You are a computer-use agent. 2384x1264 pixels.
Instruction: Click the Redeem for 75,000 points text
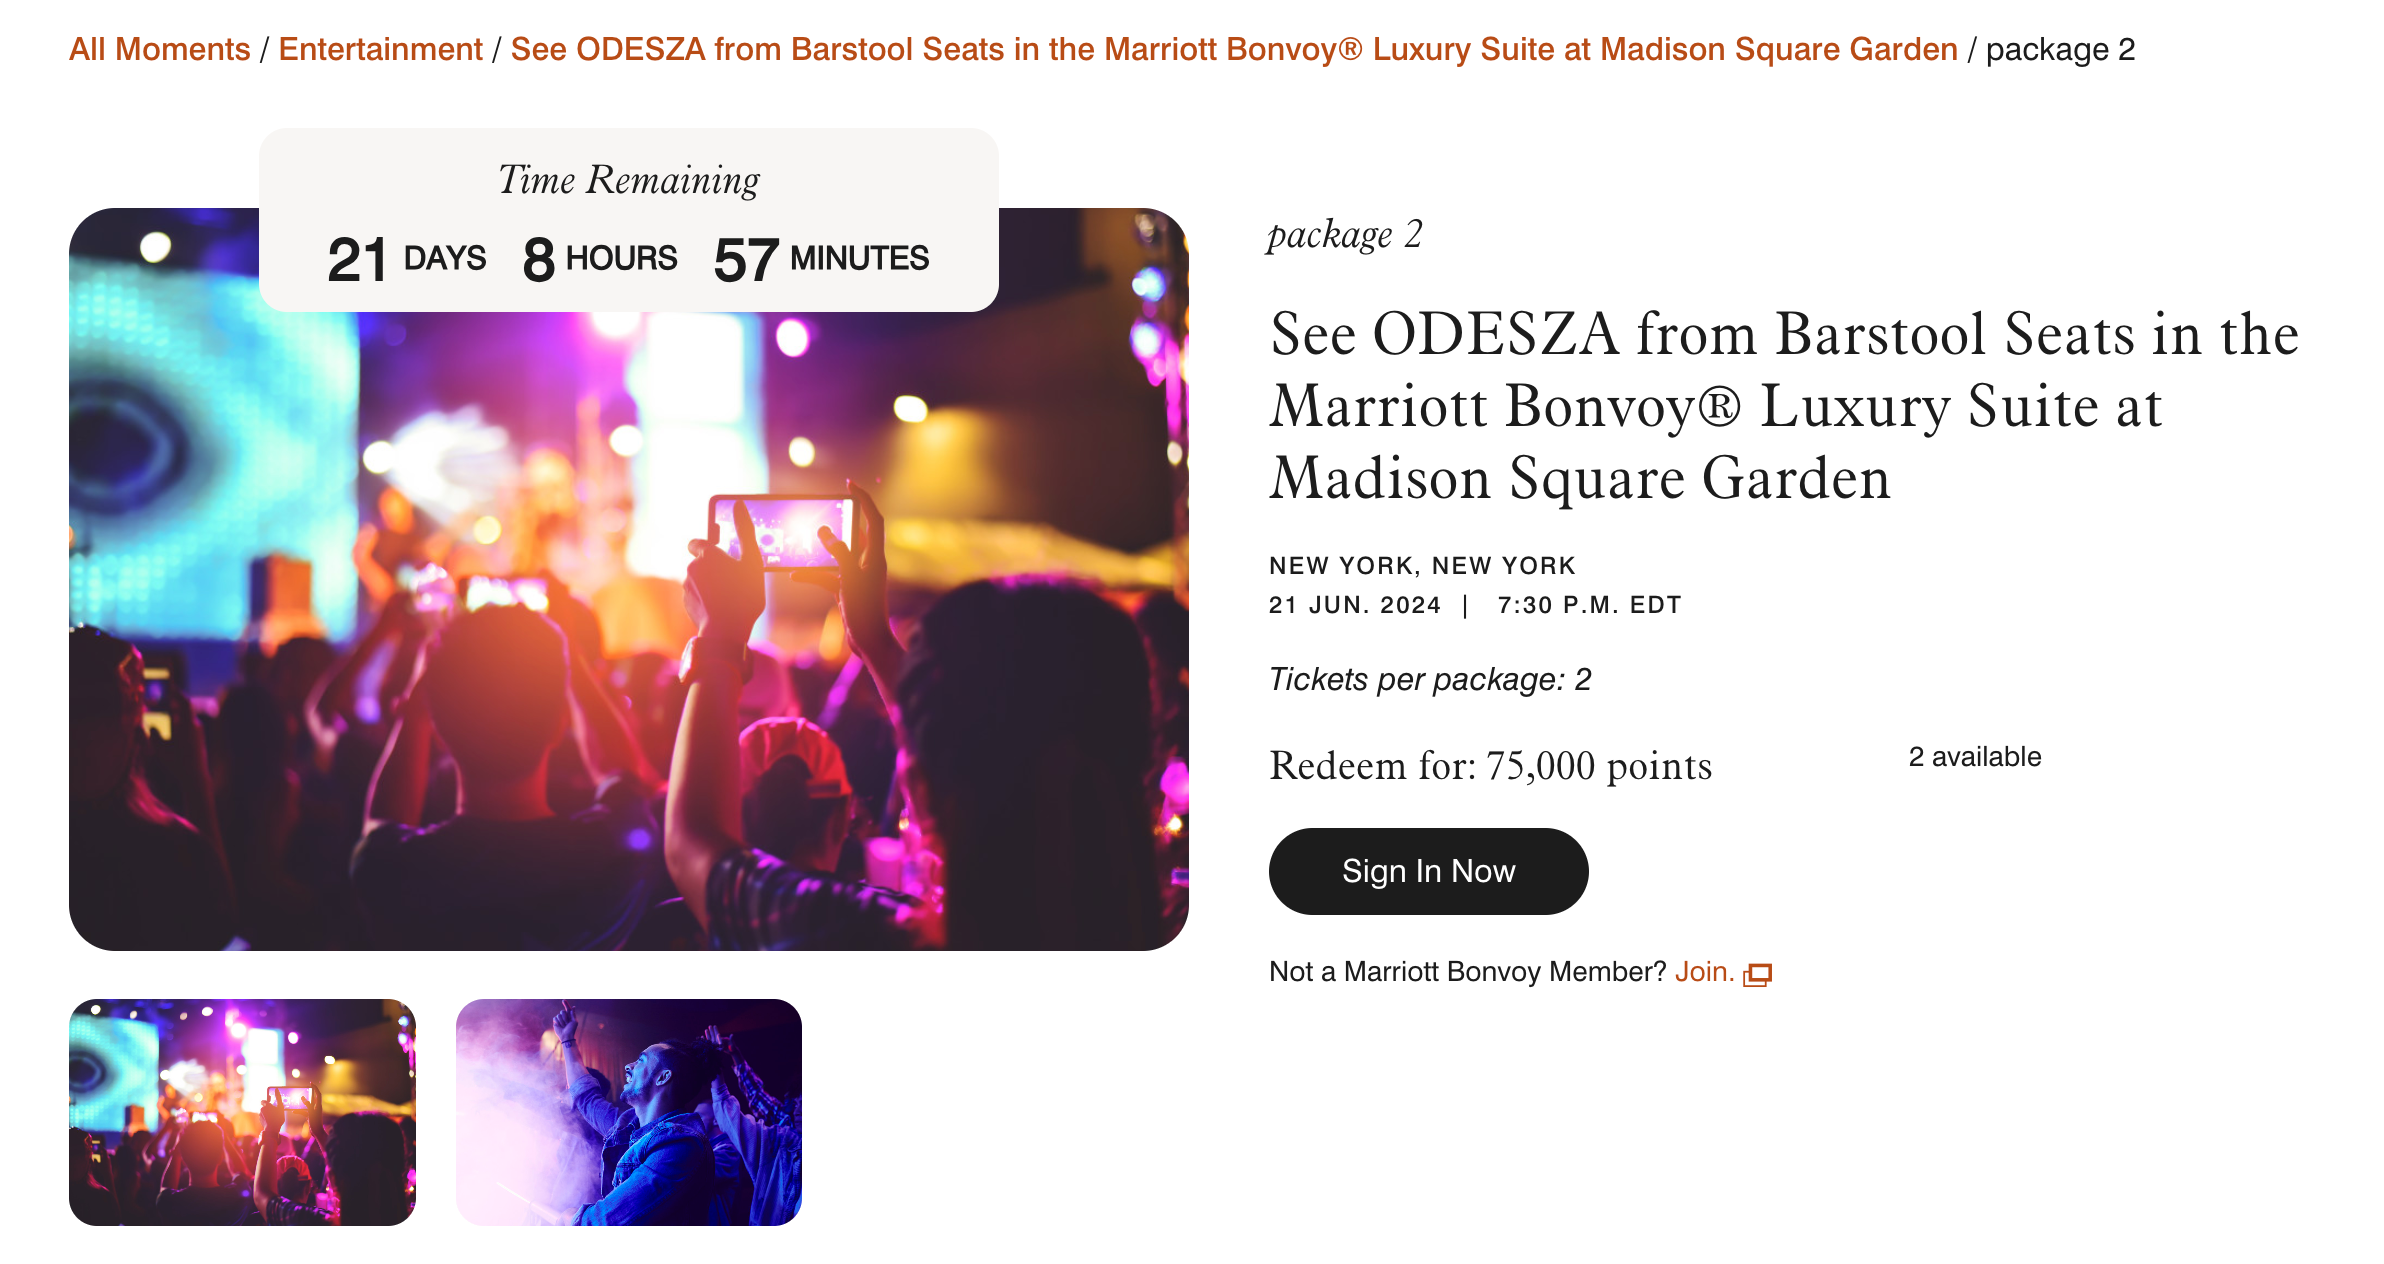click(x=1490, y=766)
